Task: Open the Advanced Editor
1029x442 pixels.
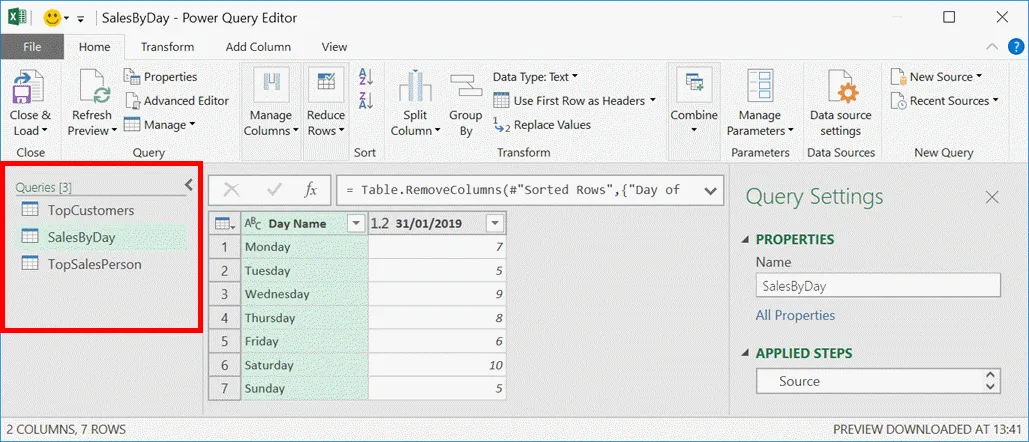Action: click(177, 101)
